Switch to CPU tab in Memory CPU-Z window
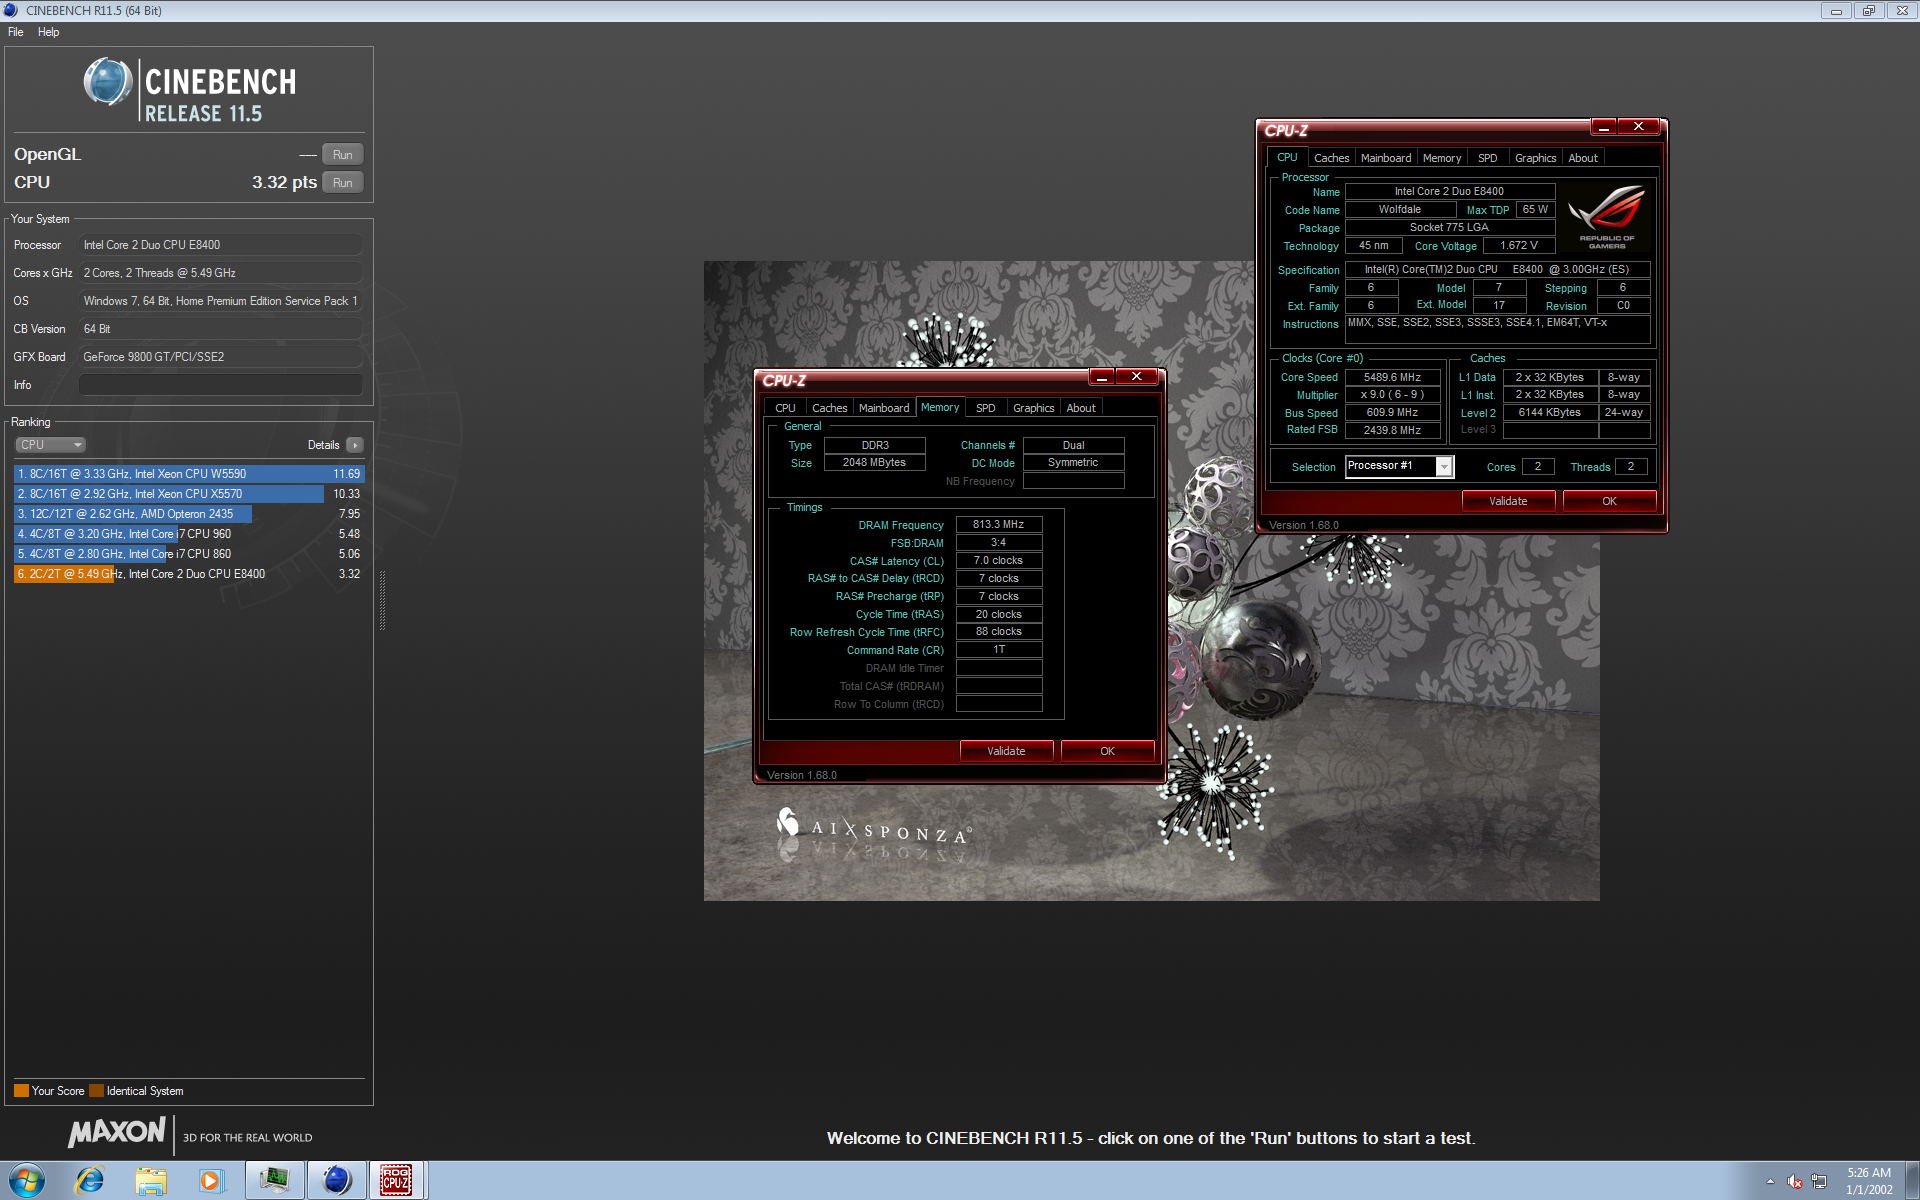The image size is (1920, 1200). click(785, 408)
